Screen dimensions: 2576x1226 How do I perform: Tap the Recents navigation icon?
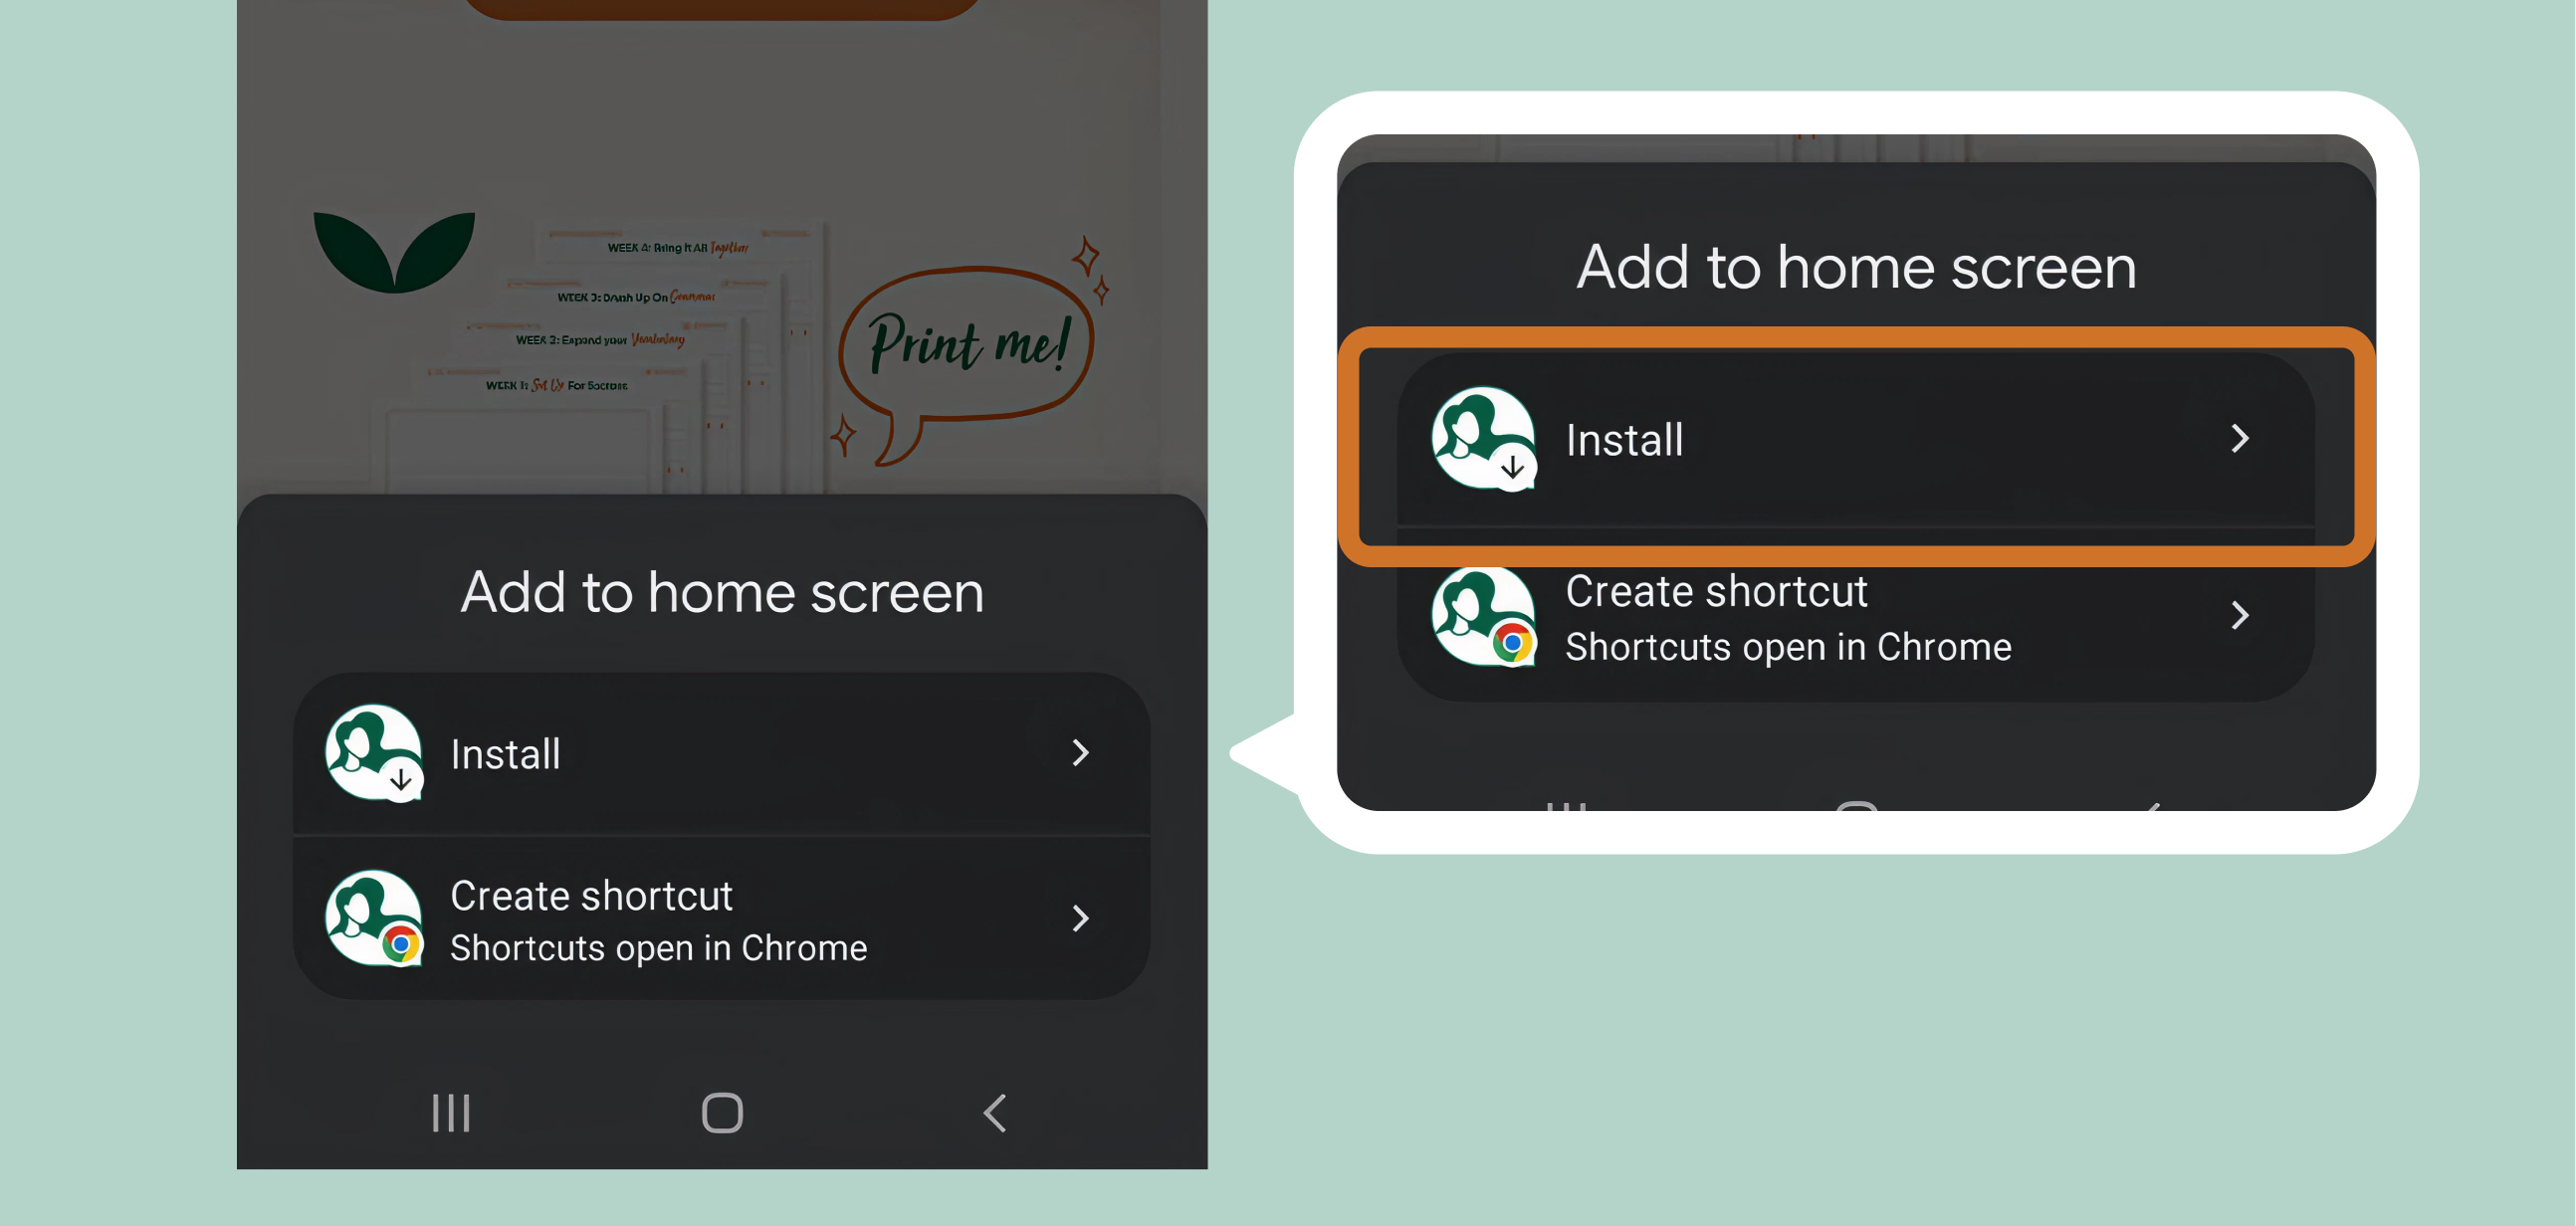449,1112
